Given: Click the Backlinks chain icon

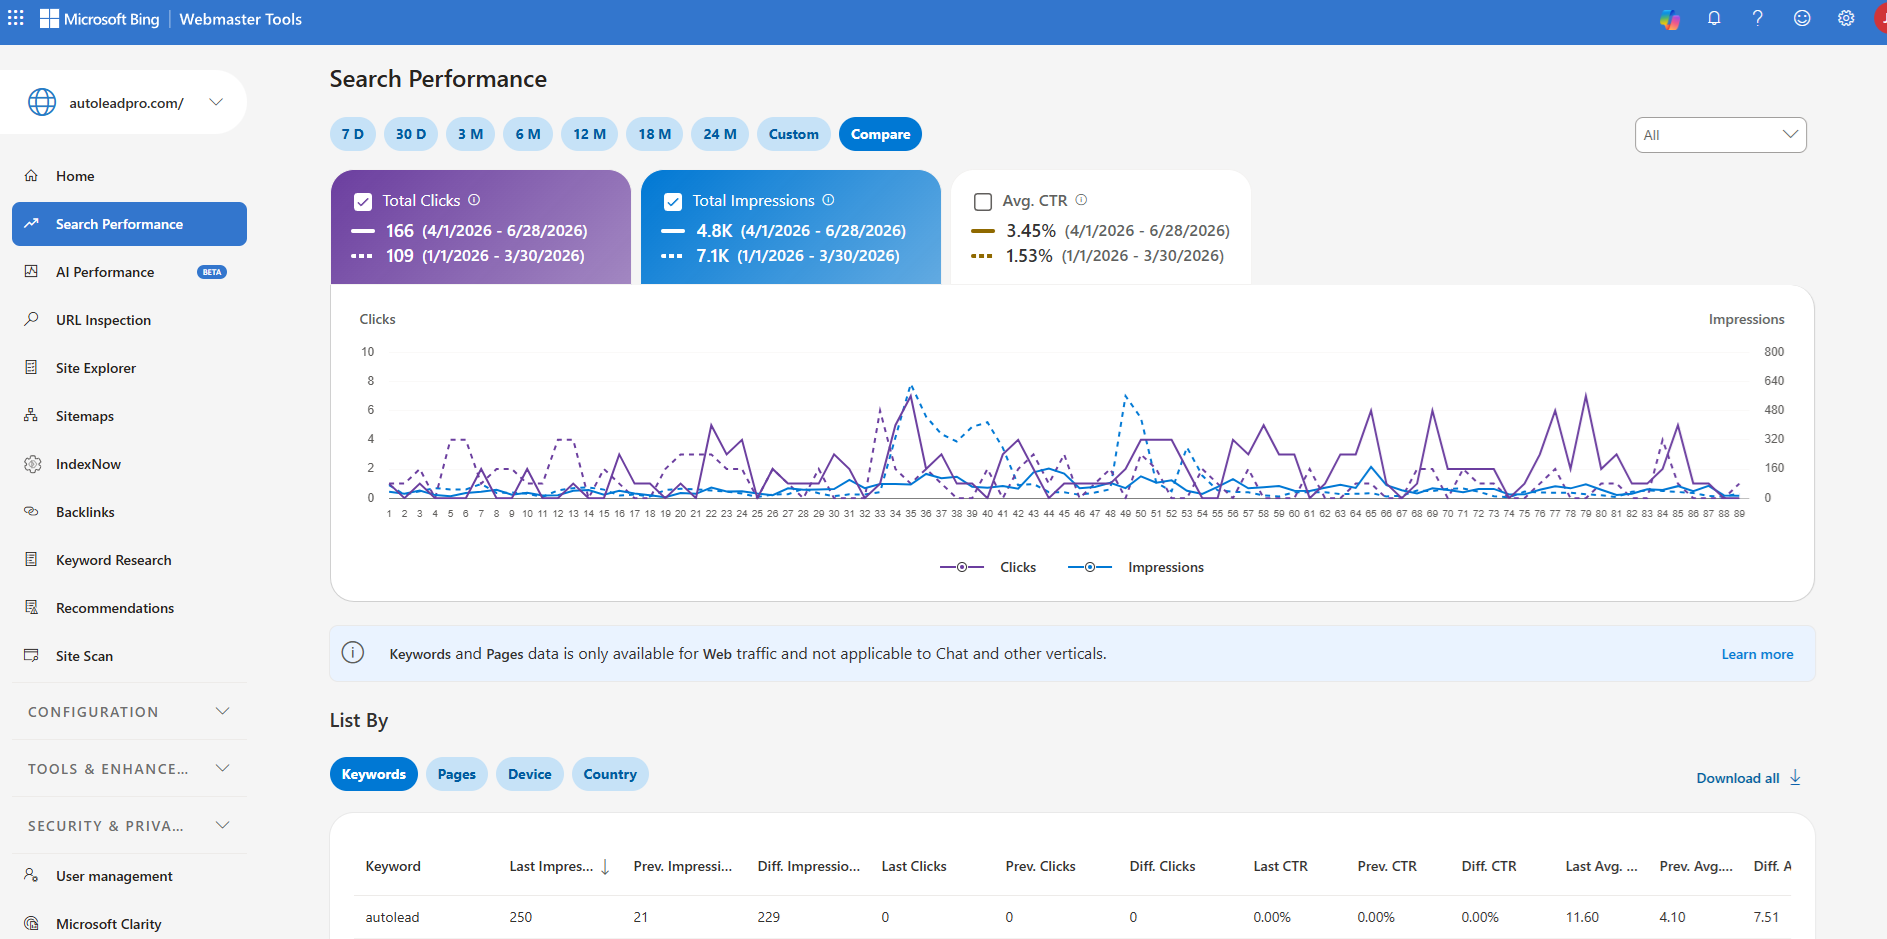Looking at the screenshot, I should tap(31, 511).
